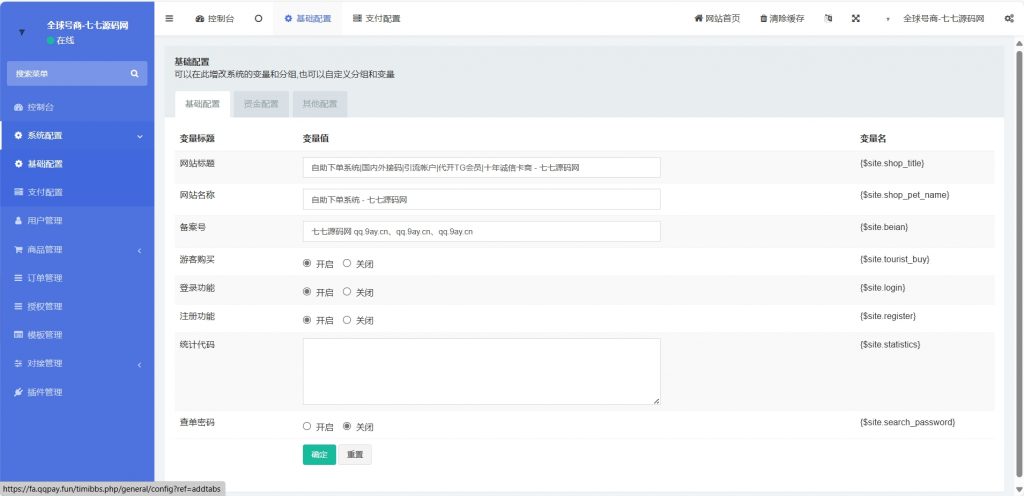Click the {$site.statistics} variable name

click(890, 344)
